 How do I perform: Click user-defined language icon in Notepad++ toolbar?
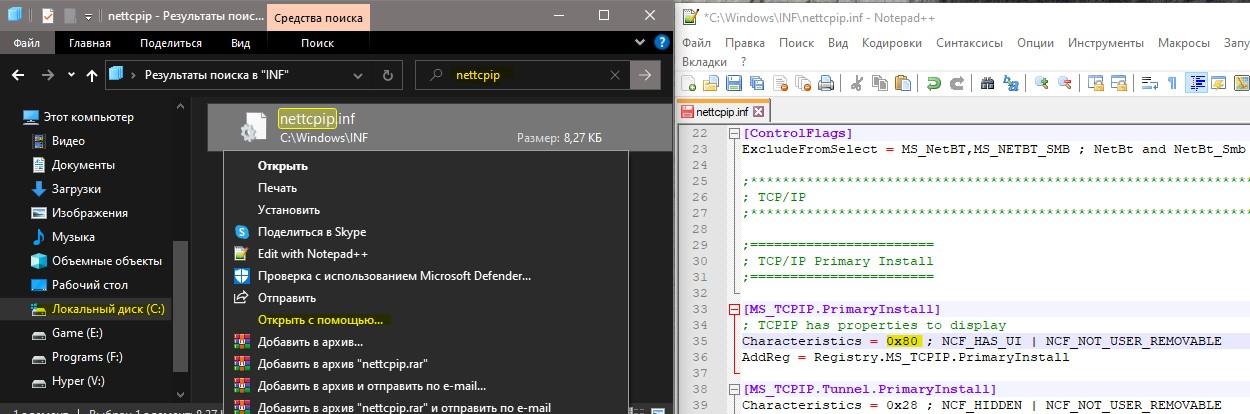1218,83
